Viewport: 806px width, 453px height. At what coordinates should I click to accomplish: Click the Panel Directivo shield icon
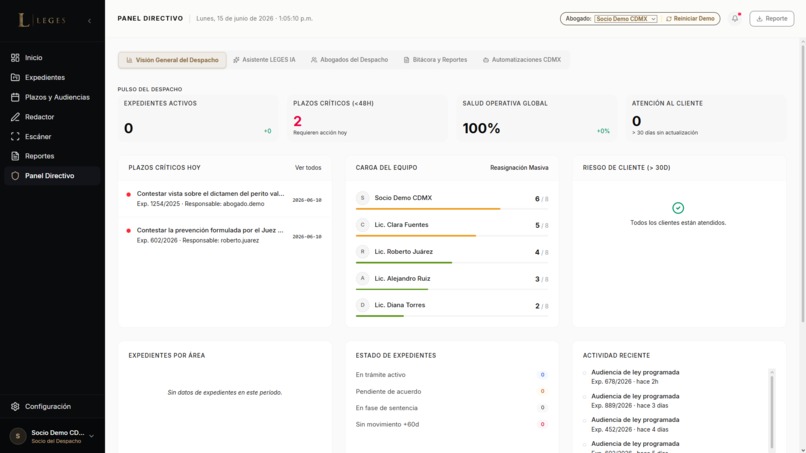coord(15,176)
